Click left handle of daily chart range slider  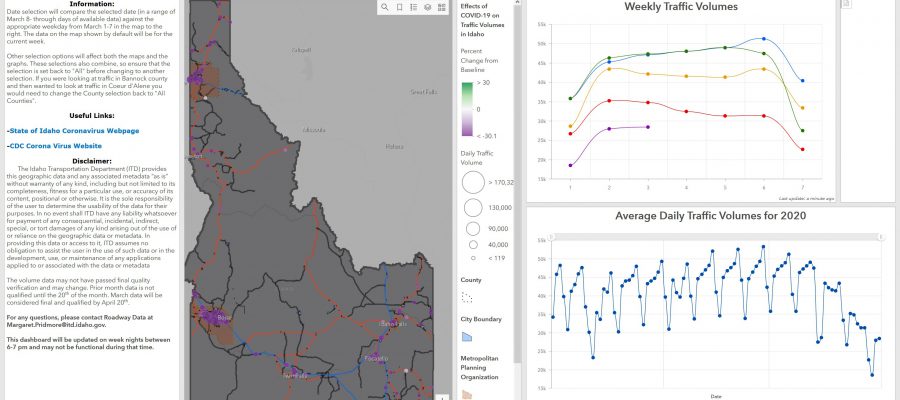tap(550, 237)
